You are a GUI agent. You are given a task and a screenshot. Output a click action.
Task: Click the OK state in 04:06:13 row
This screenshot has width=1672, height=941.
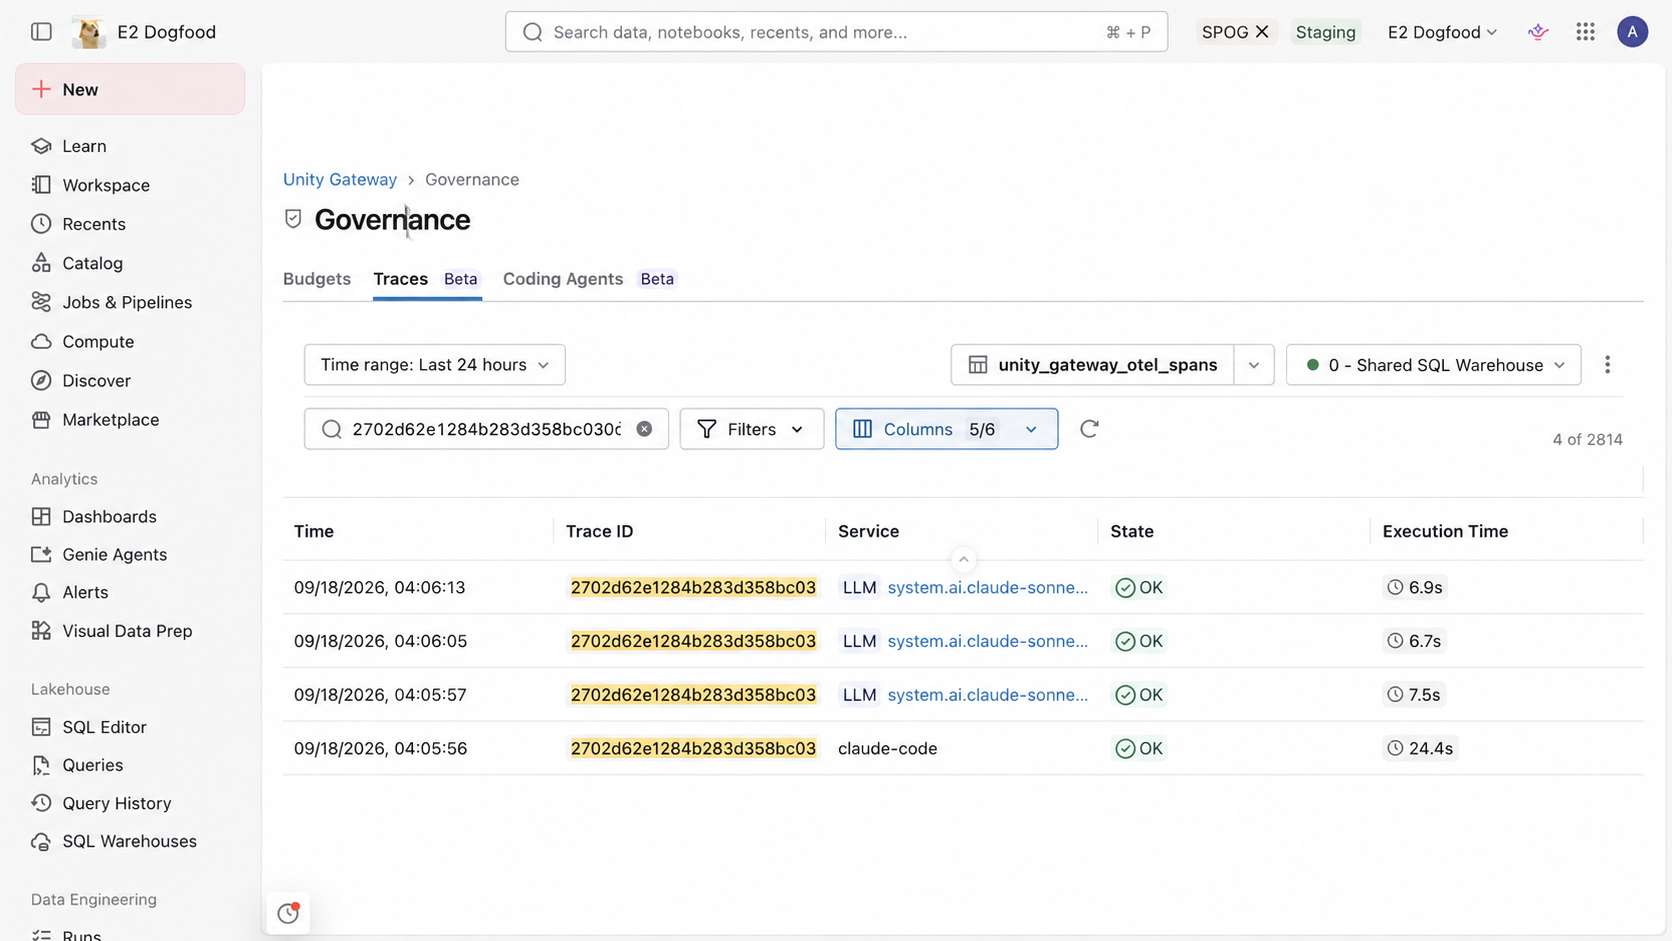[x=1139, y=588]
